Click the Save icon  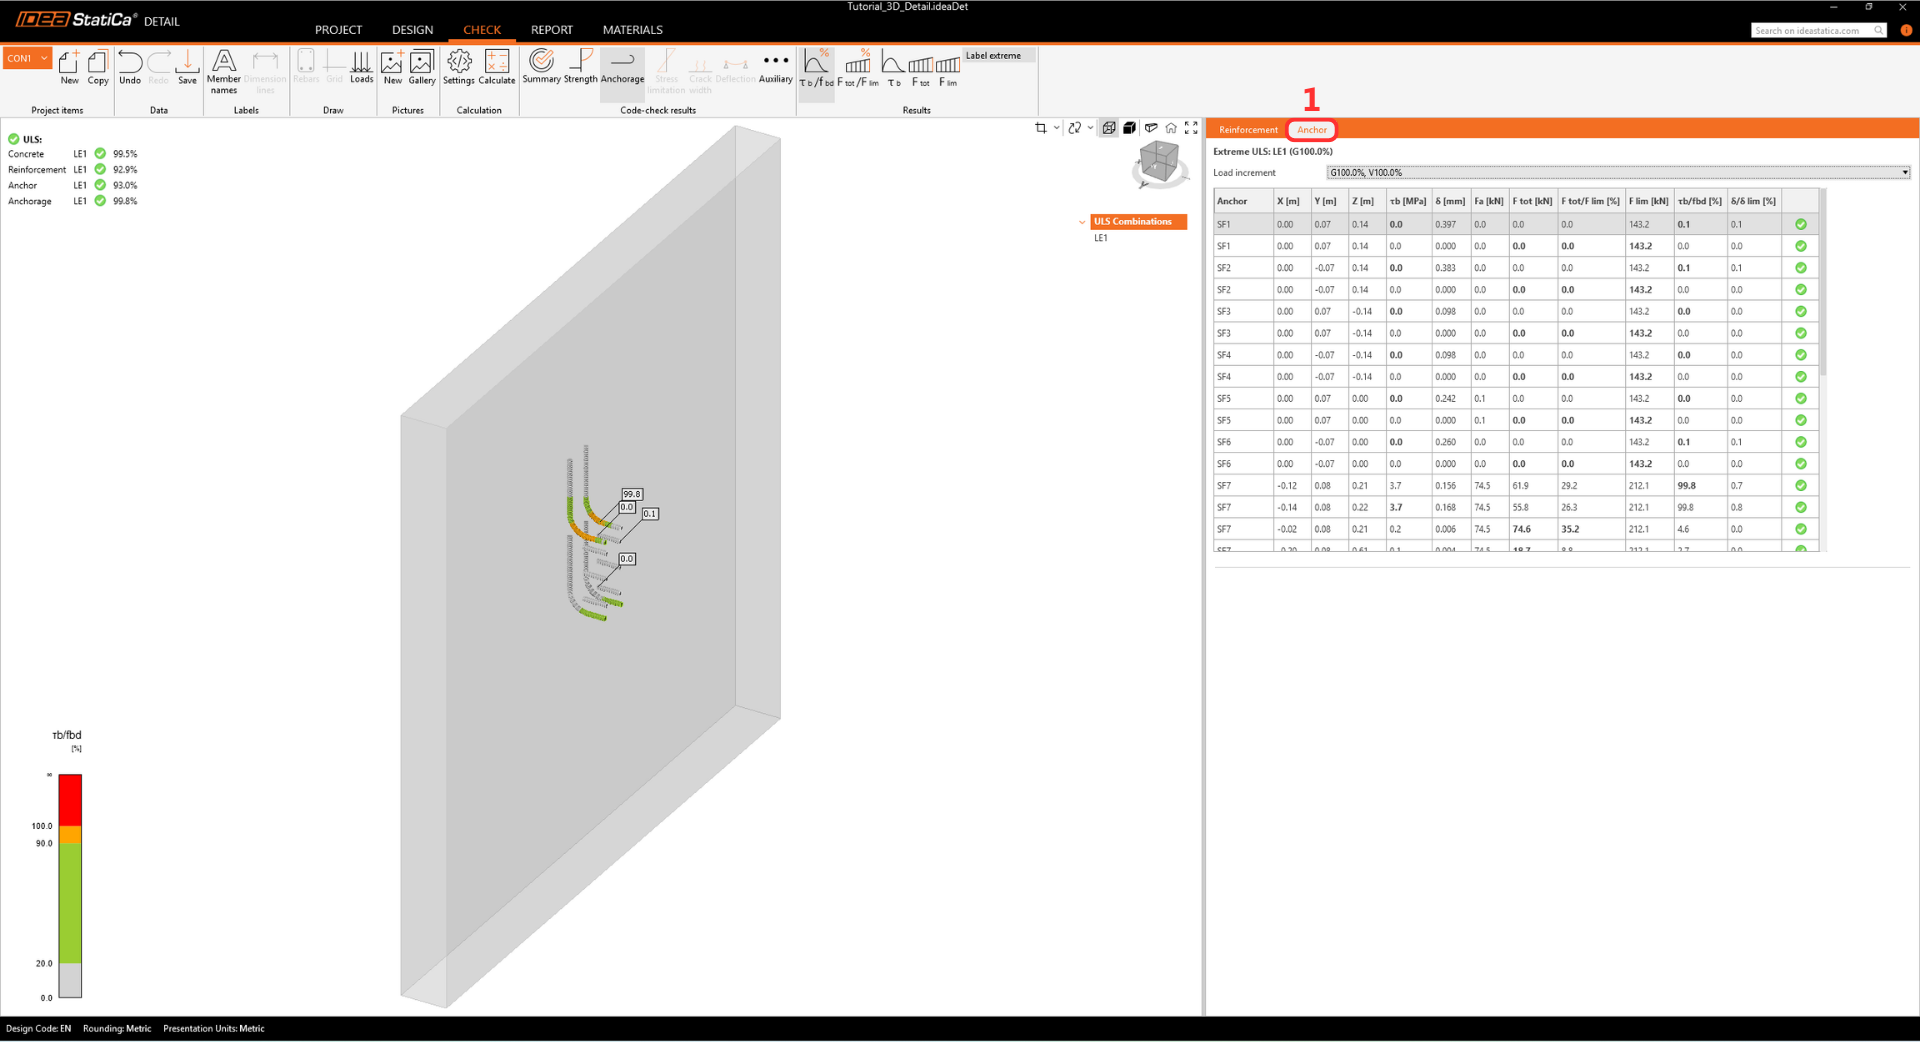click(x=187, y=67)
